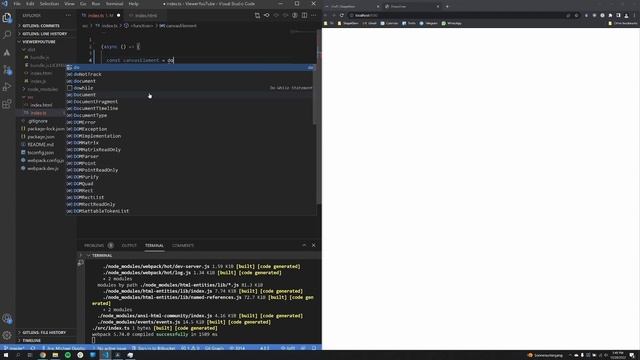
Task: Open Run and Debug view
Action: pos(7,87)
